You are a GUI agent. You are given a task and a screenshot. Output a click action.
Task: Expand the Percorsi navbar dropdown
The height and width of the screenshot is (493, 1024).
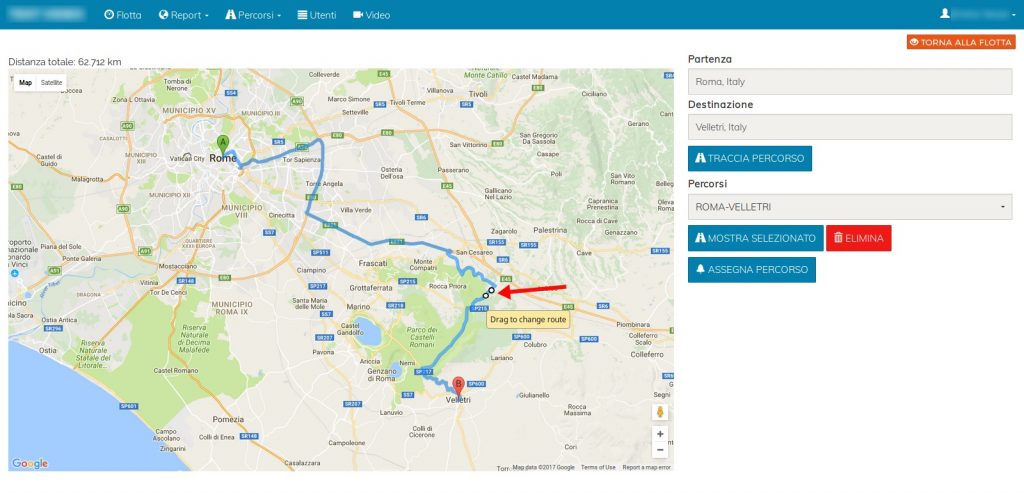tap(254, 15)
